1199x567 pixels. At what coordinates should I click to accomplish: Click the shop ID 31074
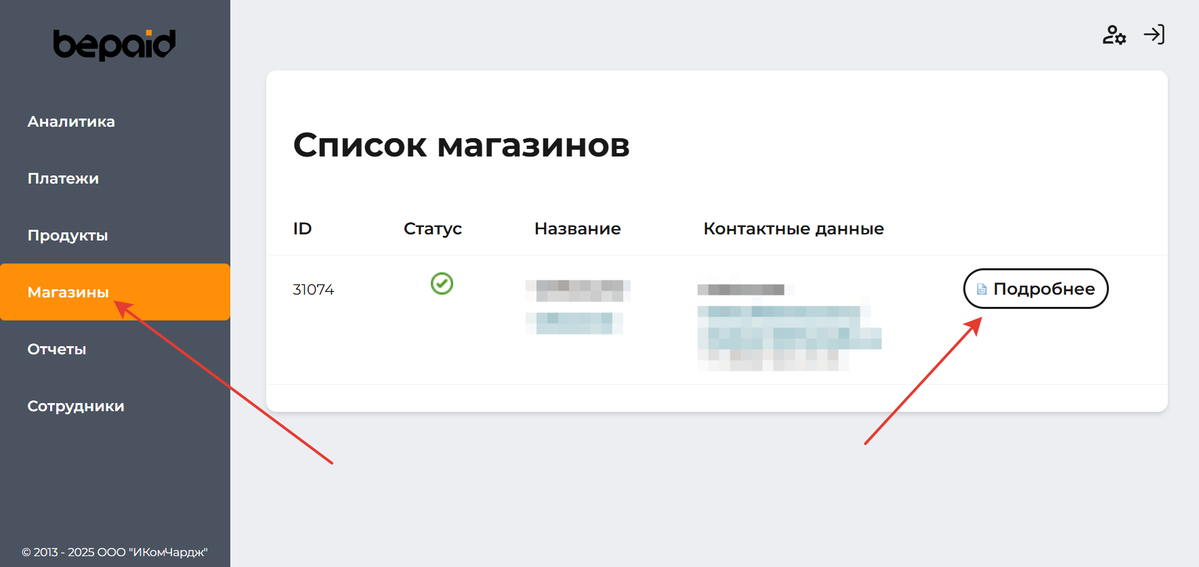click(314, 290)
